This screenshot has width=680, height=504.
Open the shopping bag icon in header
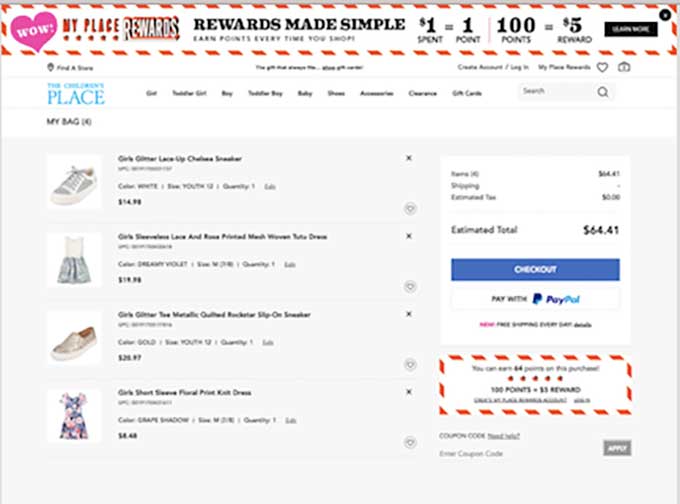(624, 67)
